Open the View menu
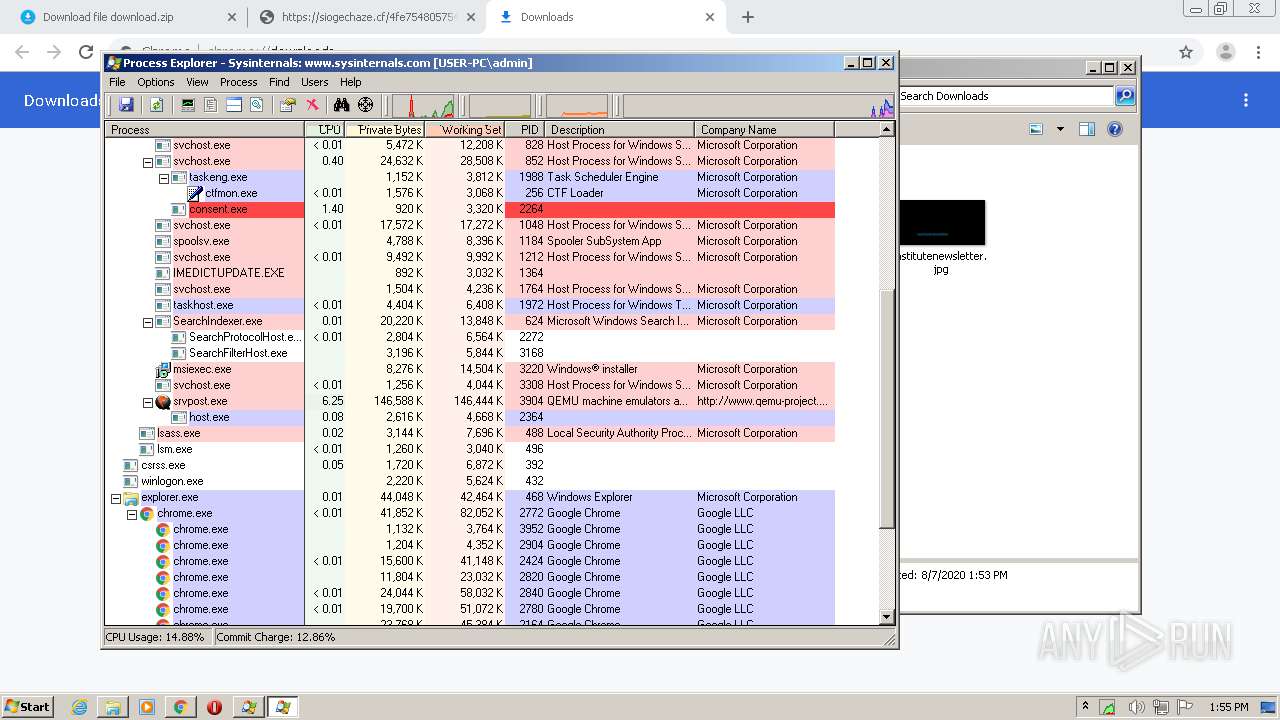 point(197,82)
